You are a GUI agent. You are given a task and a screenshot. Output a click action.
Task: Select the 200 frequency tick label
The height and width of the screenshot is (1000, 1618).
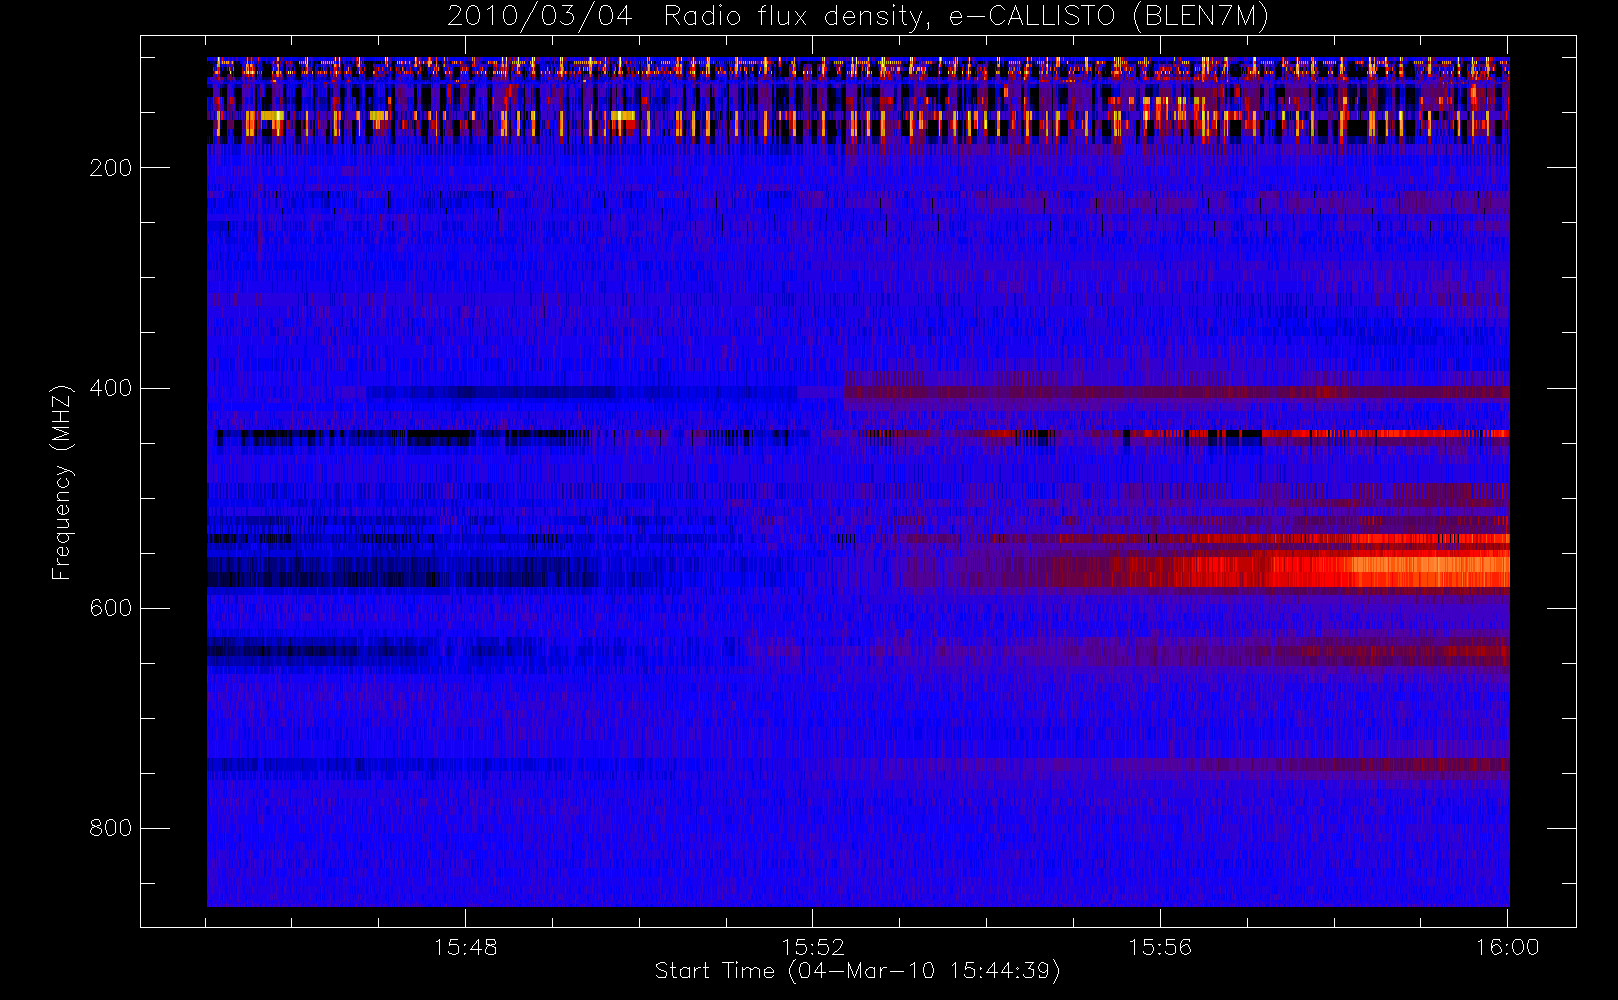tap(110, 168)
